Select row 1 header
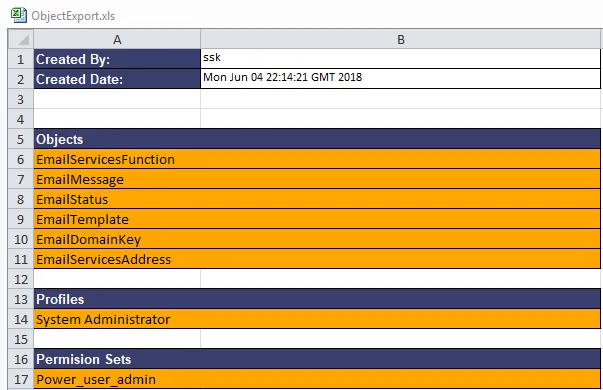This screenshot has height=390, width=603. coord(21,59)
